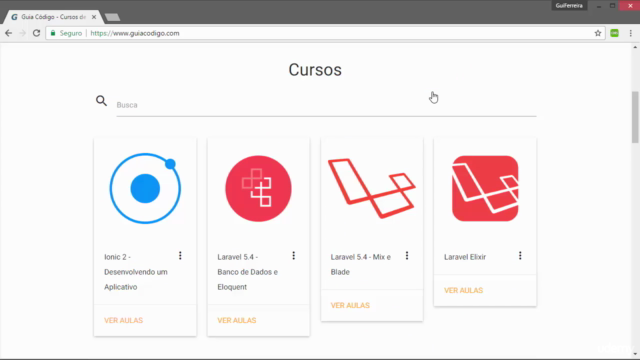Focus the Busca search field
Viewport: 640px width, 360px height.
[x=326, y=105]
